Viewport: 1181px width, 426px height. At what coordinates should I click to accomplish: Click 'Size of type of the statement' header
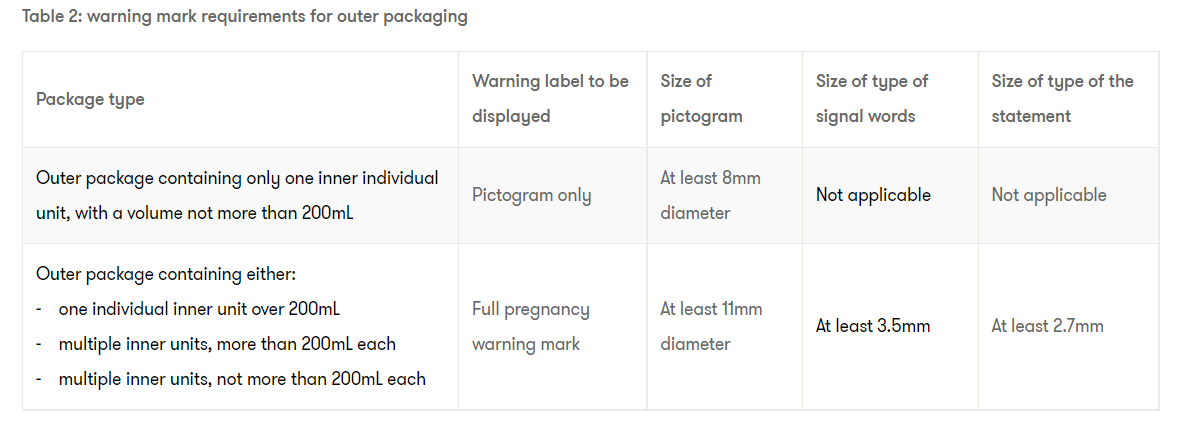click(1062, 98)
